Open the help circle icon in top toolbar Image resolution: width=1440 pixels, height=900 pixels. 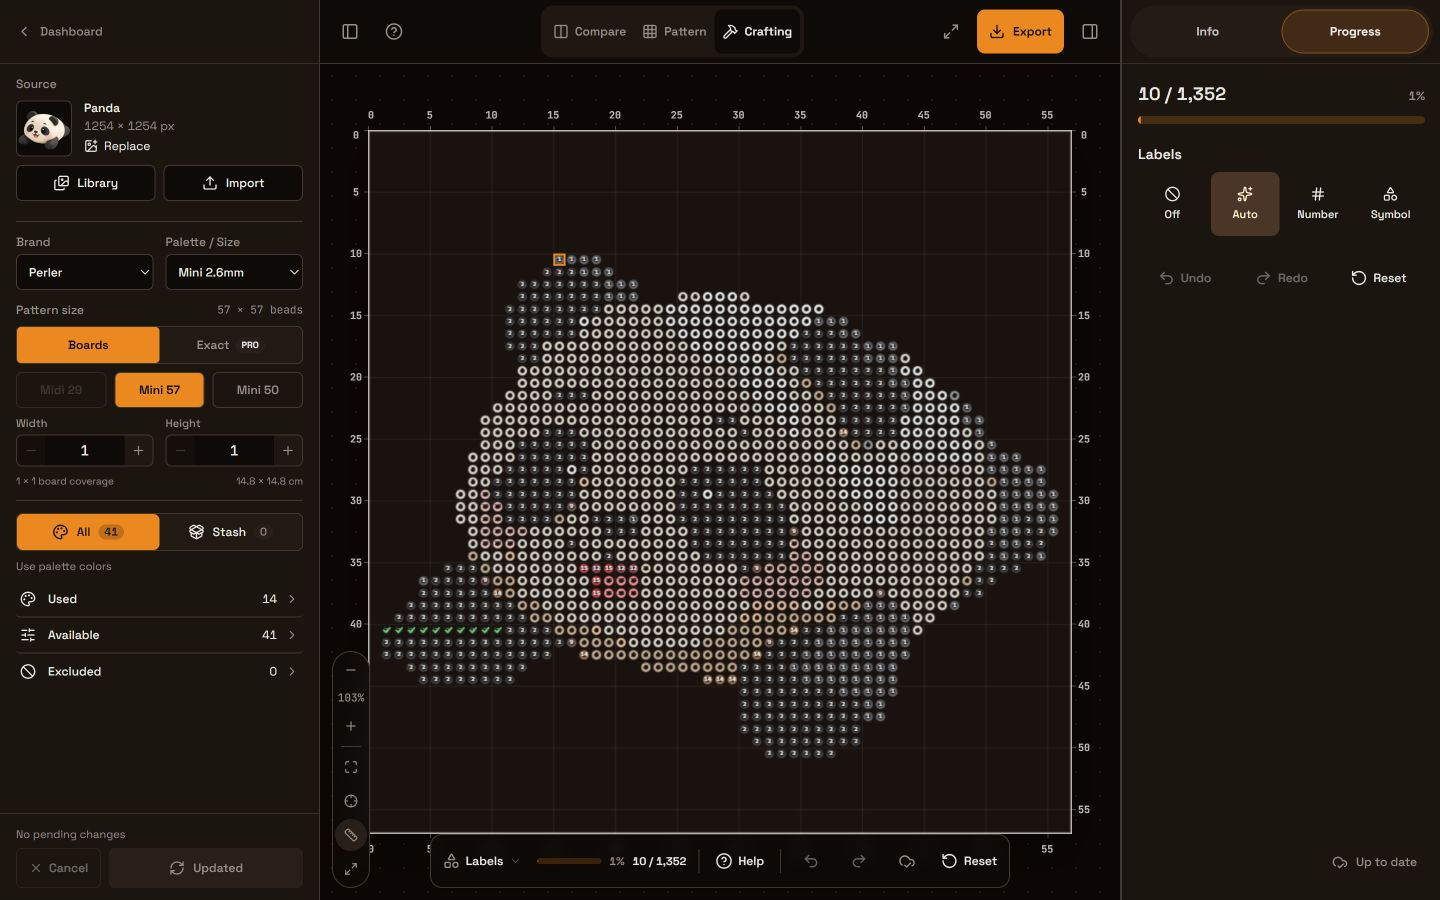coord(394,32)
